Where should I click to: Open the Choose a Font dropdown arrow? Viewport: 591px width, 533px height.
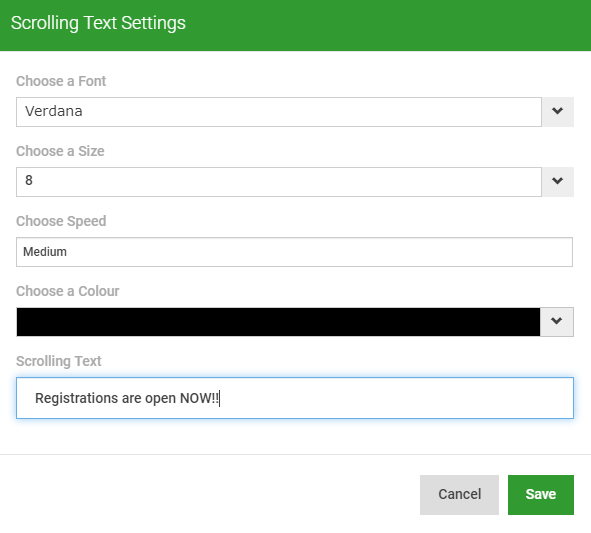(557, 112)
